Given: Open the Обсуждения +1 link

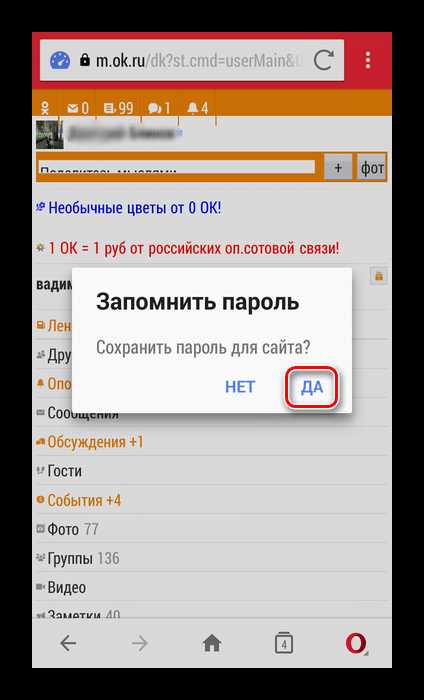Looking at the screenshot, I should pos(96,442).
